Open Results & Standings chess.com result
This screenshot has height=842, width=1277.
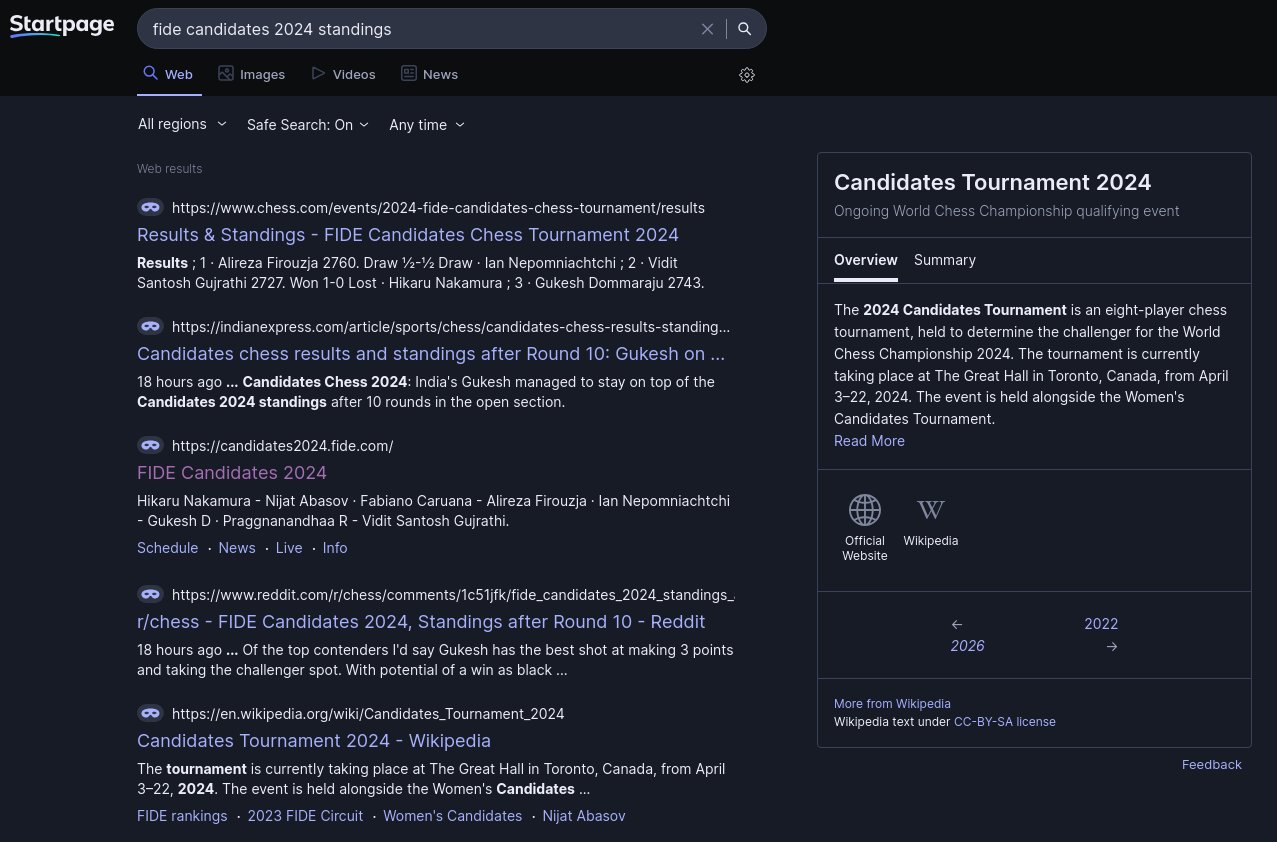(408, 235)
